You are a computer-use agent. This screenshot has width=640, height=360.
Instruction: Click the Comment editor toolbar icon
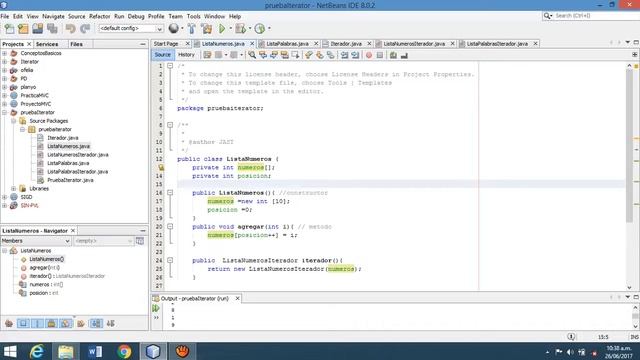tap(393, 55)
